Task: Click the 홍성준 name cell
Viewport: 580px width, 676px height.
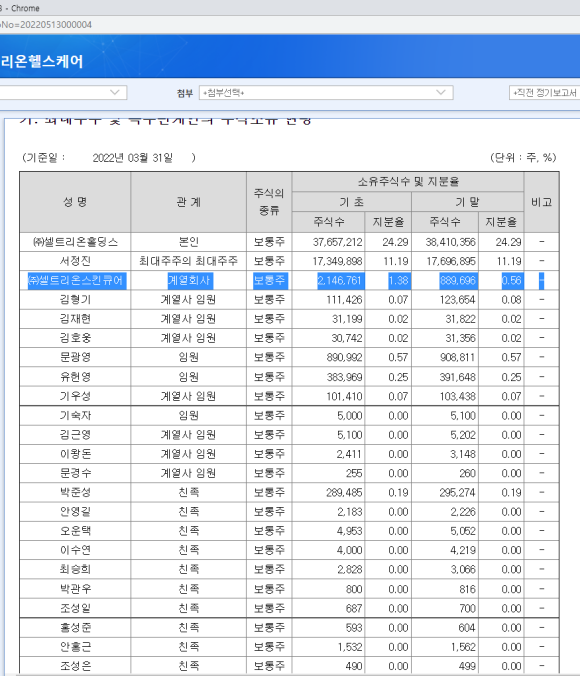Action: click(75, 628)
